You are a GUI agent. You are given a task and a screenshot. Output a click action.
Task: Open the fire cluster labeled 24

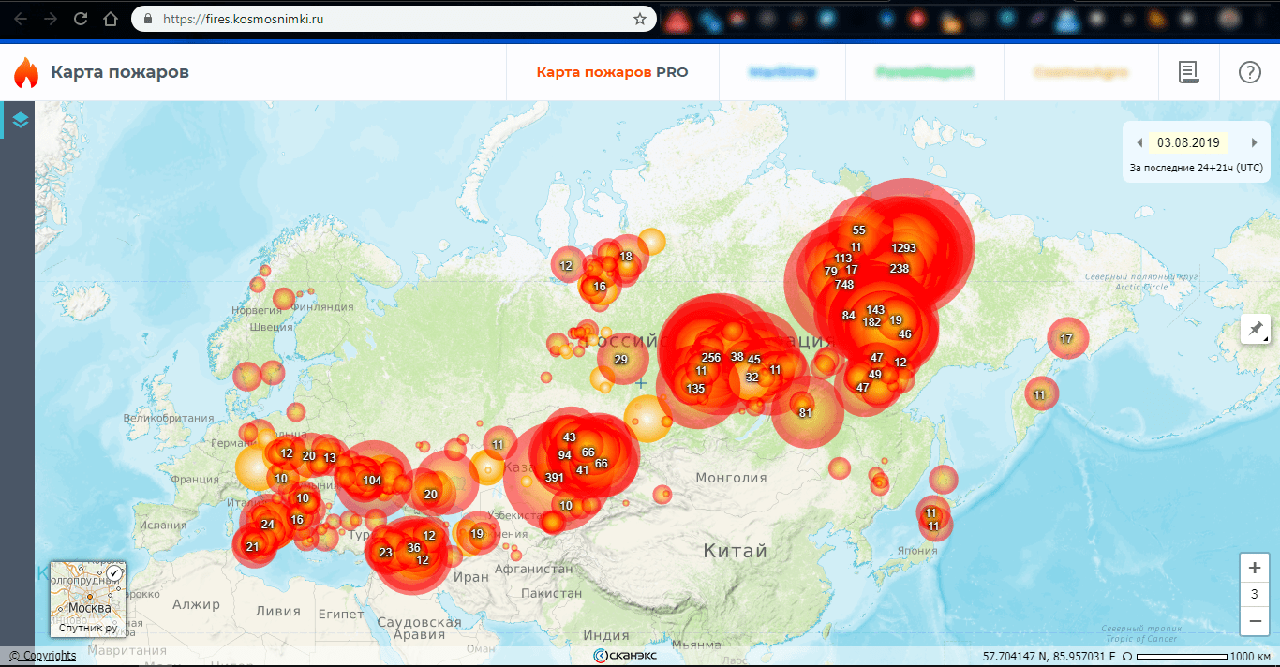pyautogui.click(x=267, y=524)
